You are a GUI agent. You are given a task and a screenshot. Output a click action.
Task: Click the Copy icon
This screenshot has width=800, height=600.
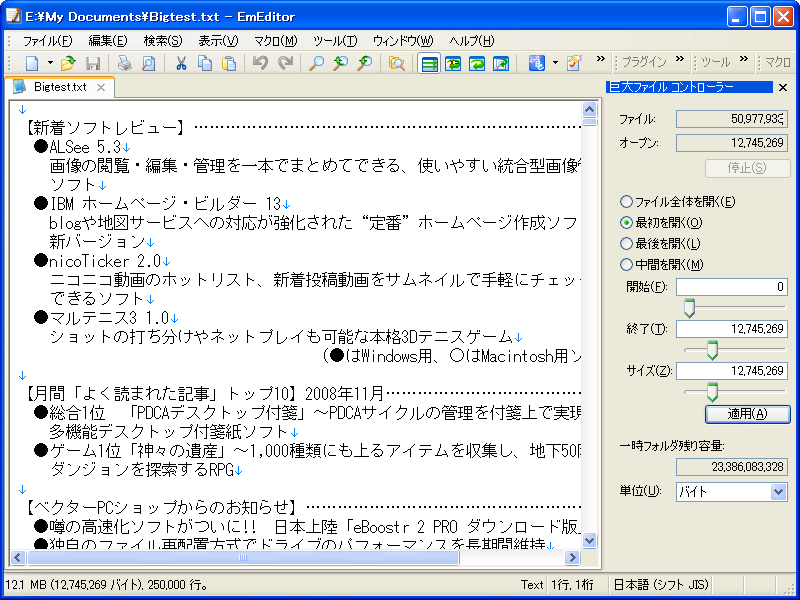pos(205,63)
